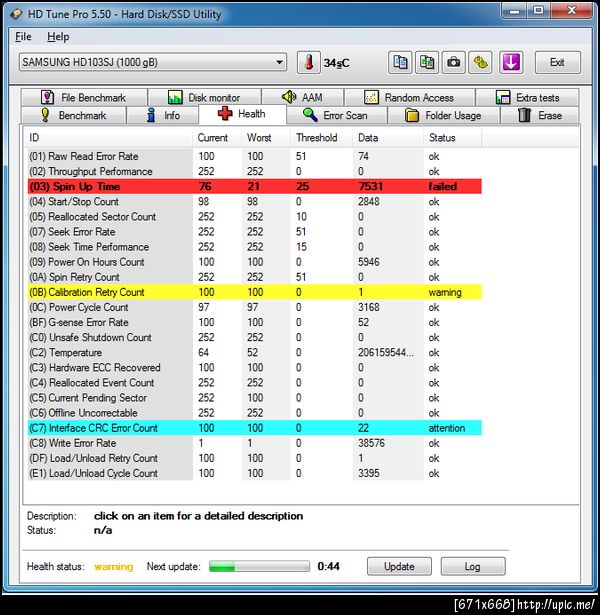Click the 34°C temperature reading
Screen dimensions: 600x615
point(336,63)
